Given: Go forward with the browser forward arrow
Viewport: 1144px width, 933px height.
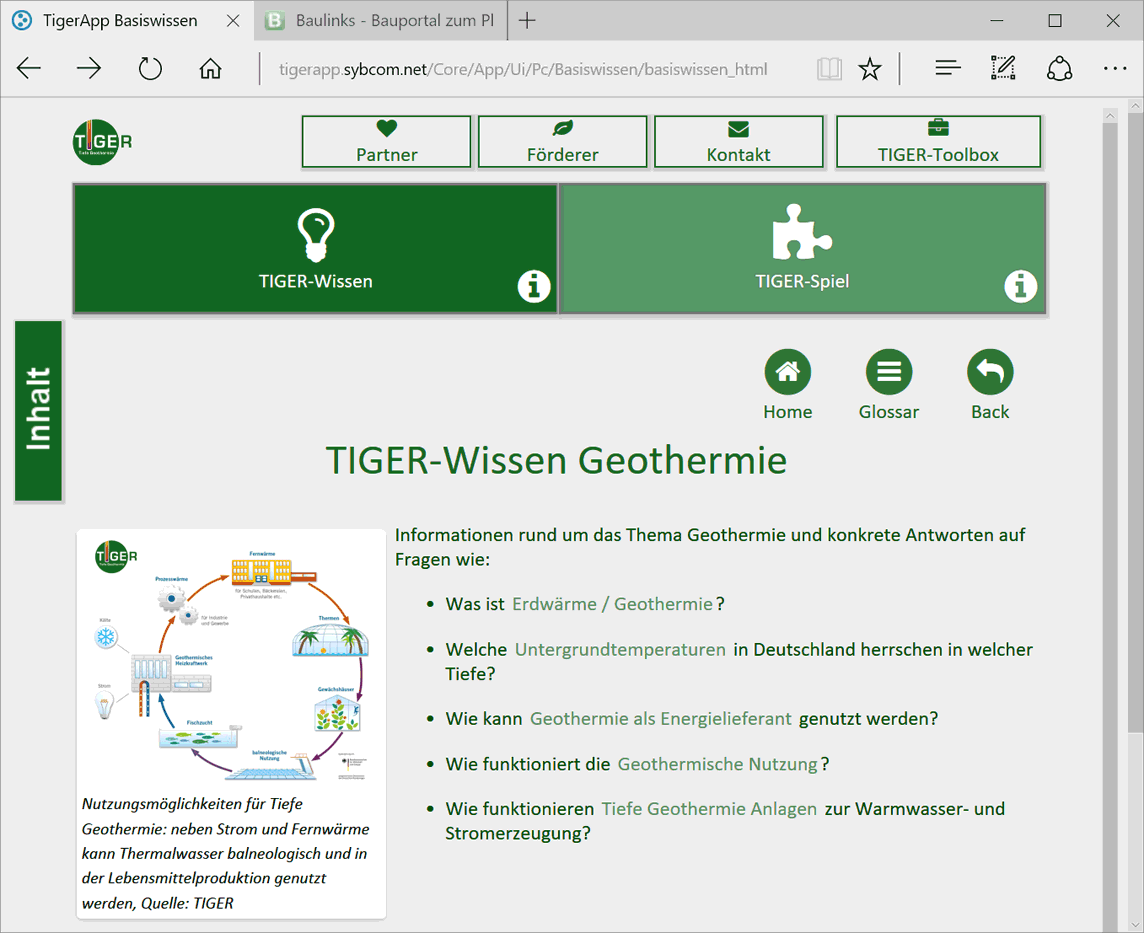Looking at the screenshot, I should [x=88, y=69].
